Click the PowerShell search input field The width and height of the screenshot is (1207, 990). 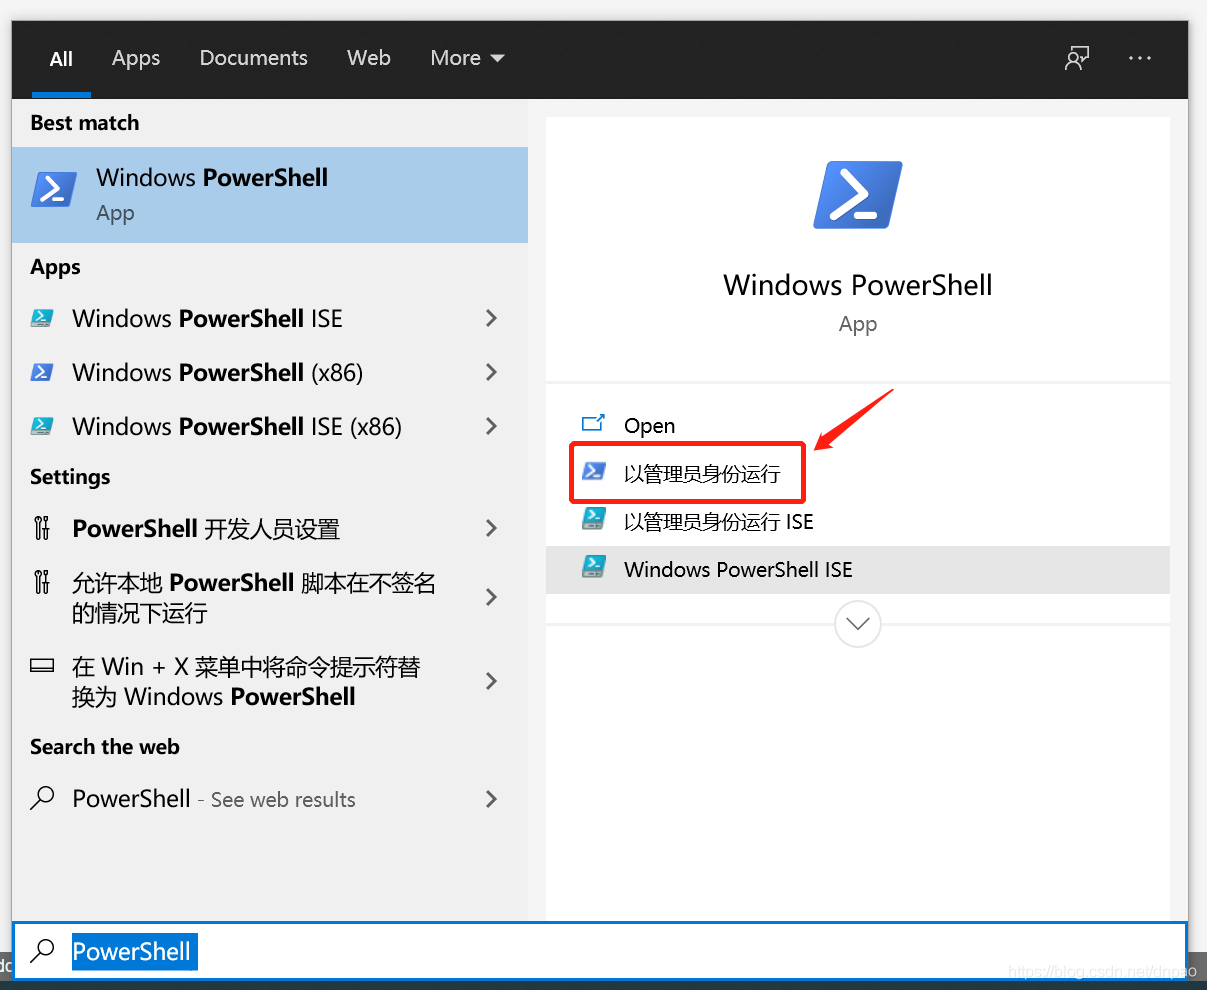click(x=600, y=951)
